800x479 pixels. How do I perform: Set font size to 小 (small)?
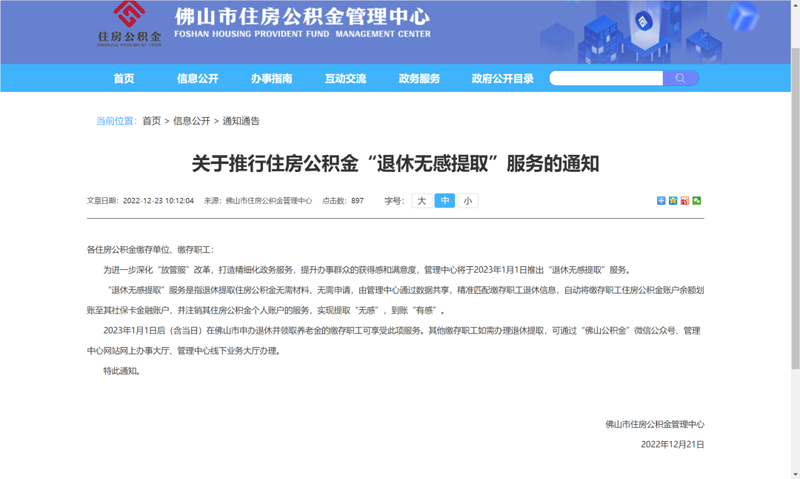click(467, 201)
